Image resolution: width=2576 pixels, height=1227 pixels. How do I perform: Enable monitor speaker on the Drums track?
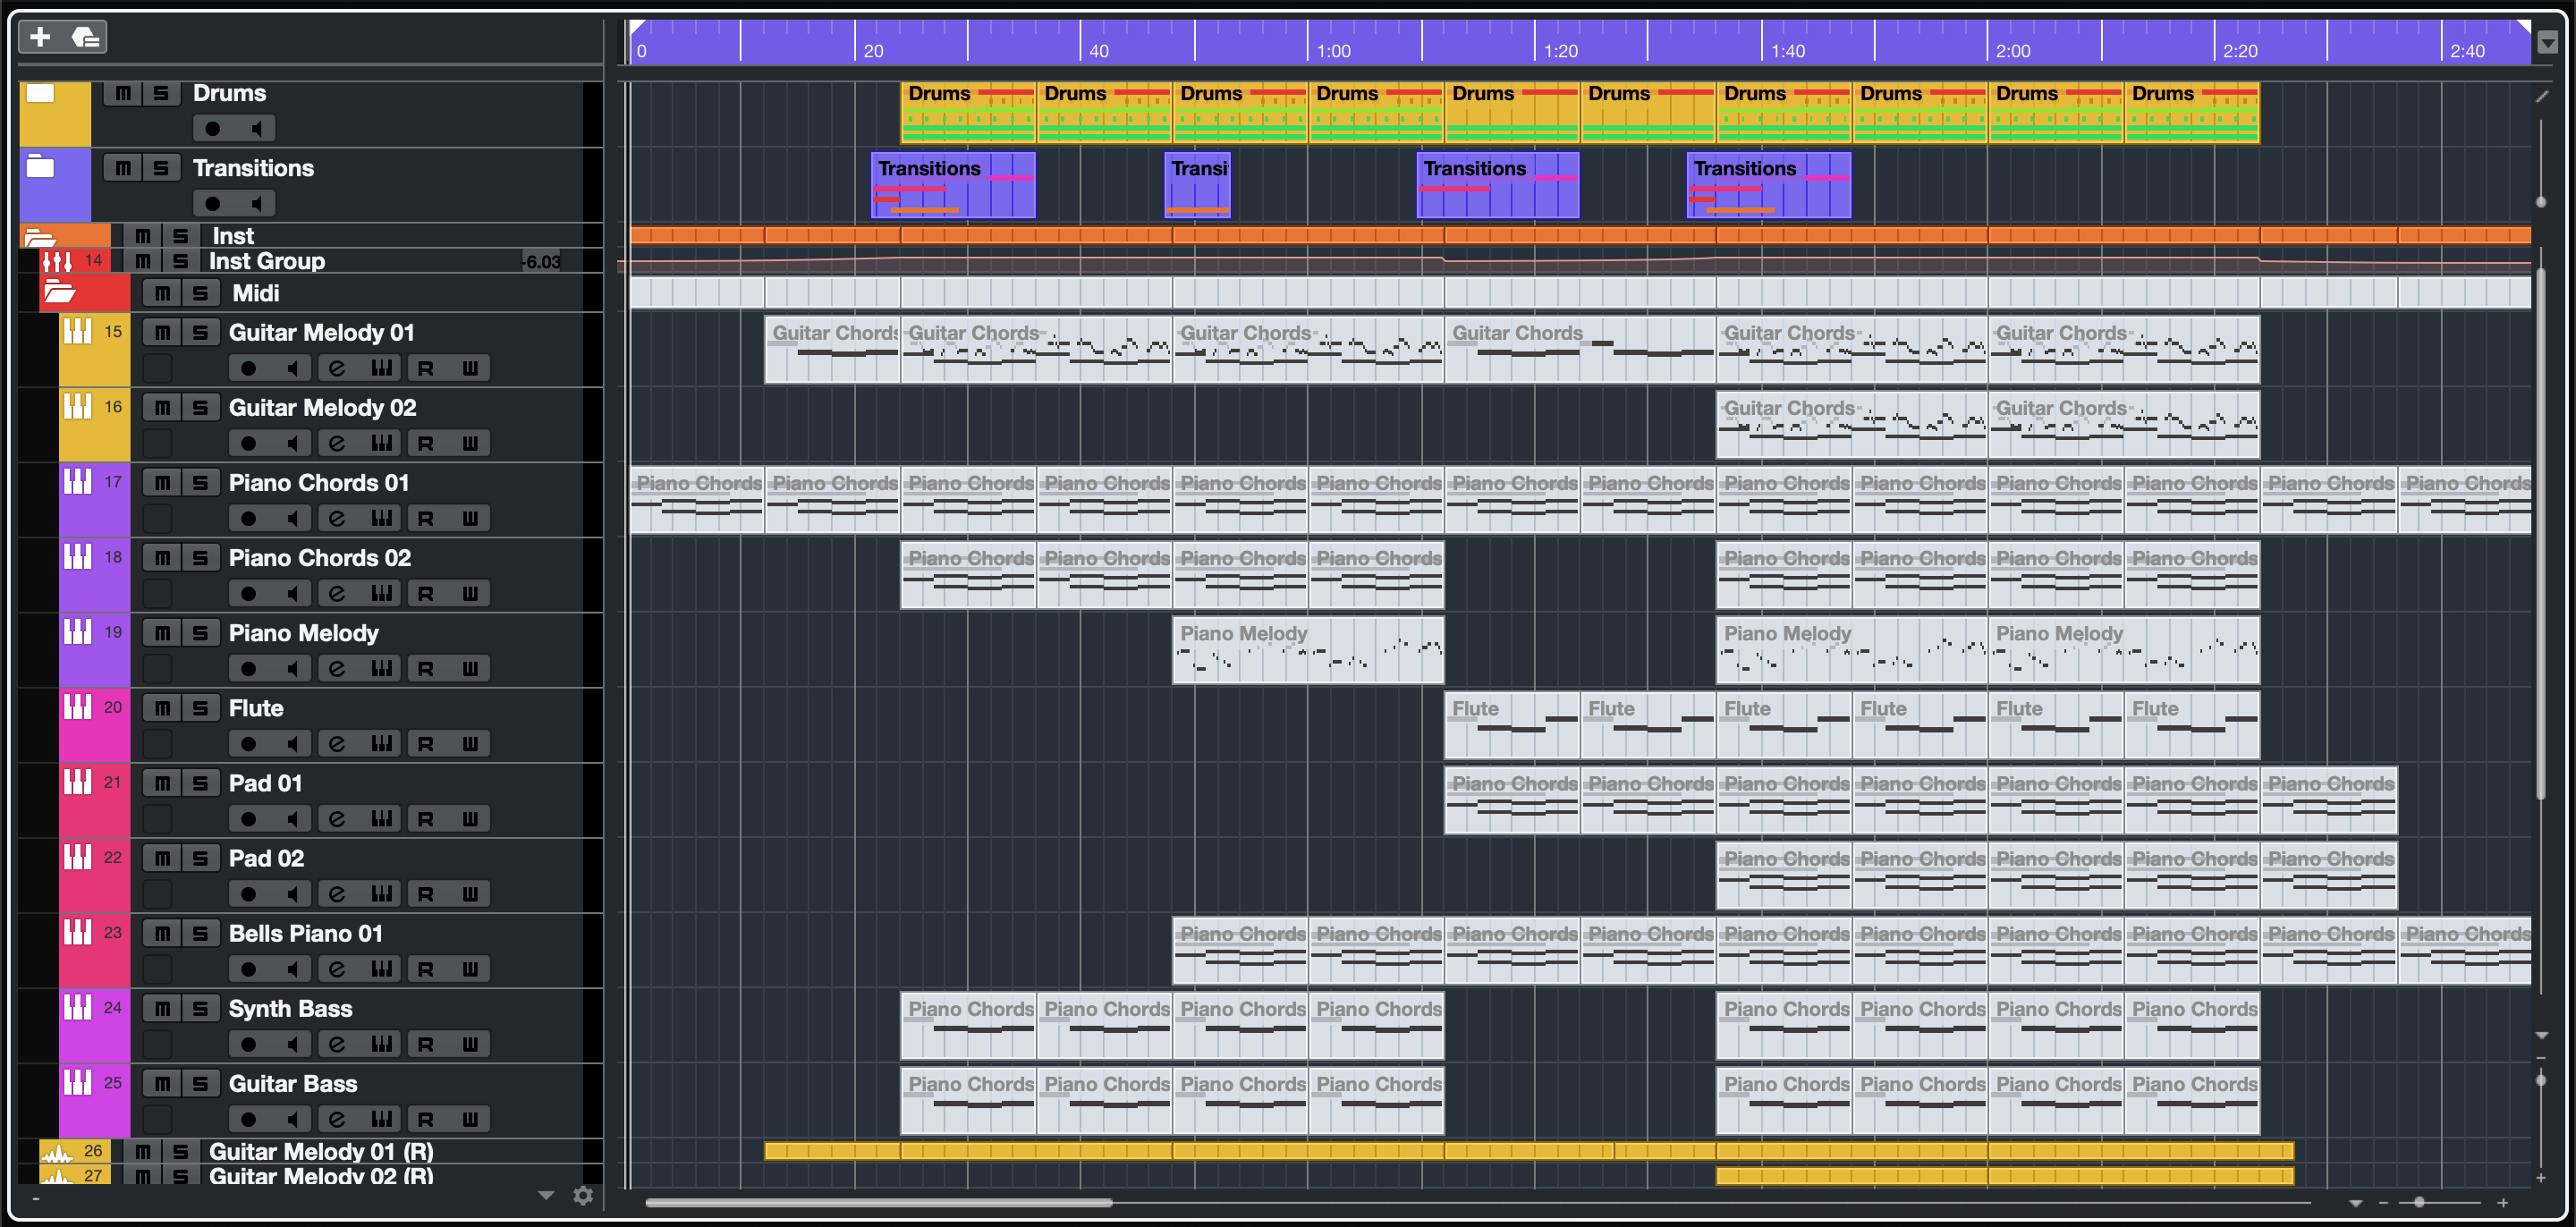click(x=257, y=129)
